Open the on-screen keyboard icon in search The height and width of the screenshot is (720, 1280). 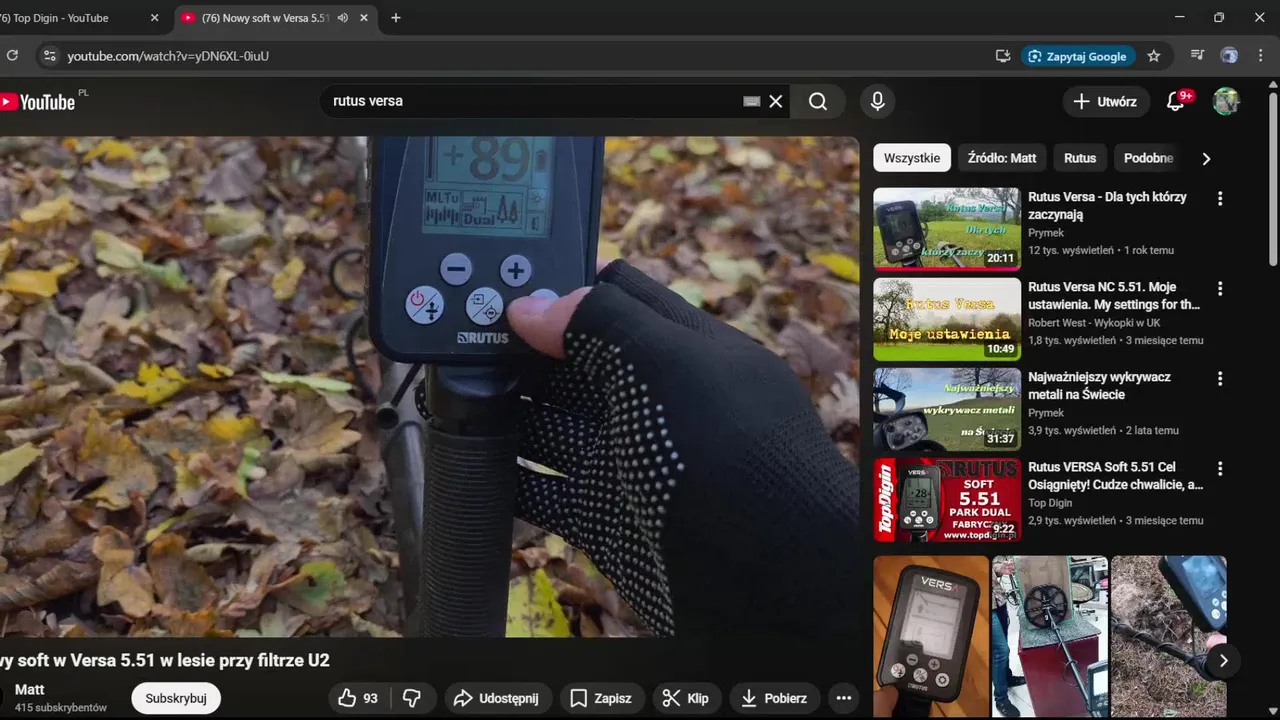[752, 101]
